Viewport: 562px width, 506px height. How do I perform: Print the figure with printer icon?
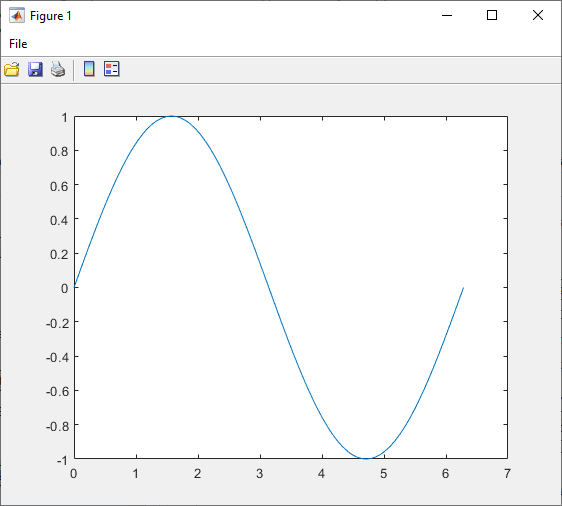point(58,69)
